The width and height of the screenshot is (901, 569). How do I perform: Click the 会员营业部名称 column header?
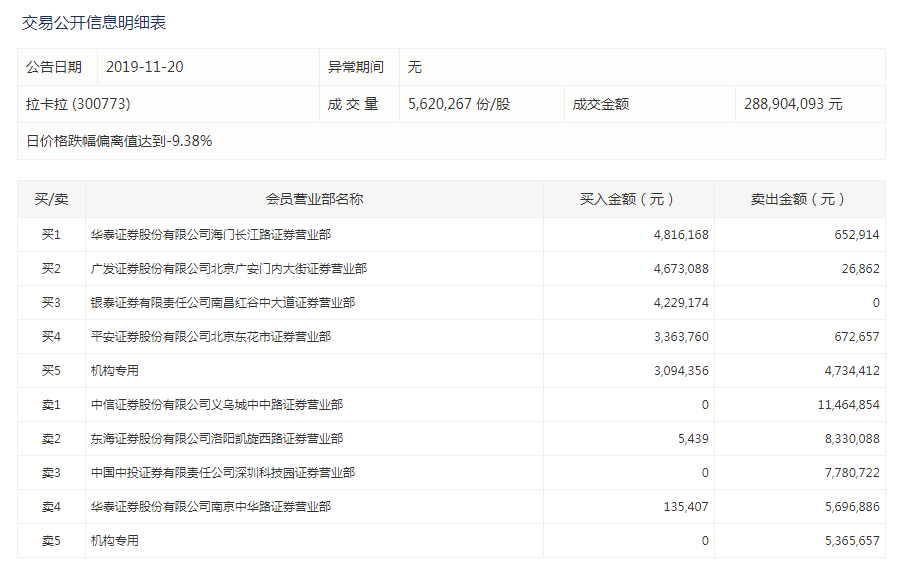(x=314, y=199)
